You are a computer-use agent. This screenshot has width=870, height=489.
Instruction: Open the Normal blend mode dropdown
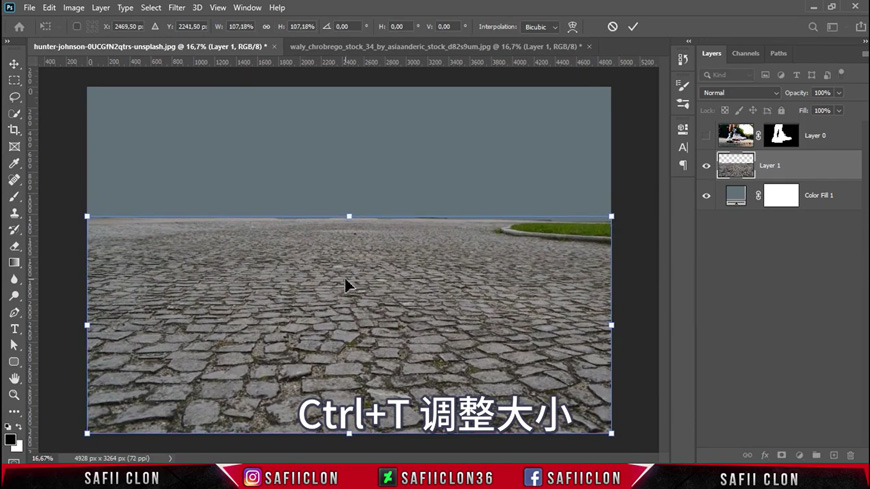click(740, 93)
